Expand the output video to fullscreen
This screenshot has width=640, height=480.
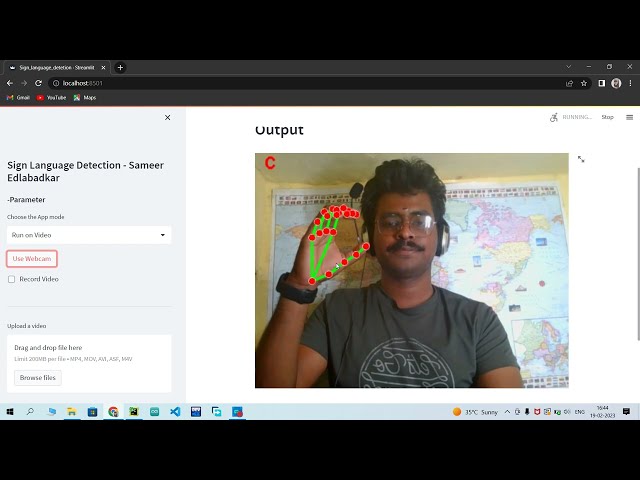point(581,159)
